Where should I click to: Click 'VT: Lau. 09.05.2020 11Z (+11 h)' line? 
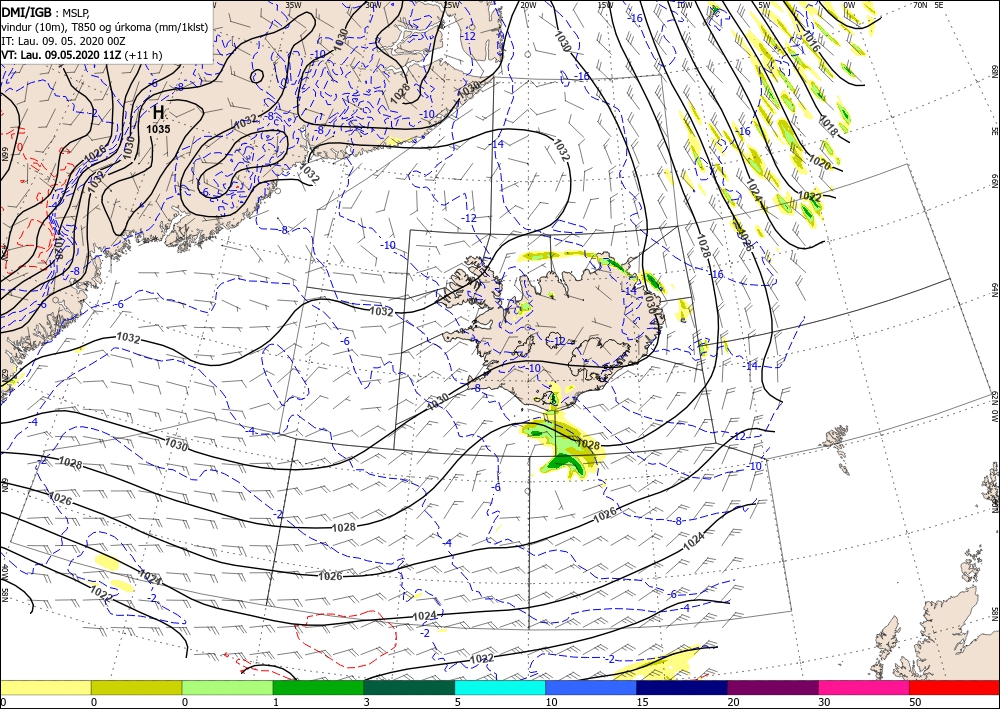pos(82,55)
